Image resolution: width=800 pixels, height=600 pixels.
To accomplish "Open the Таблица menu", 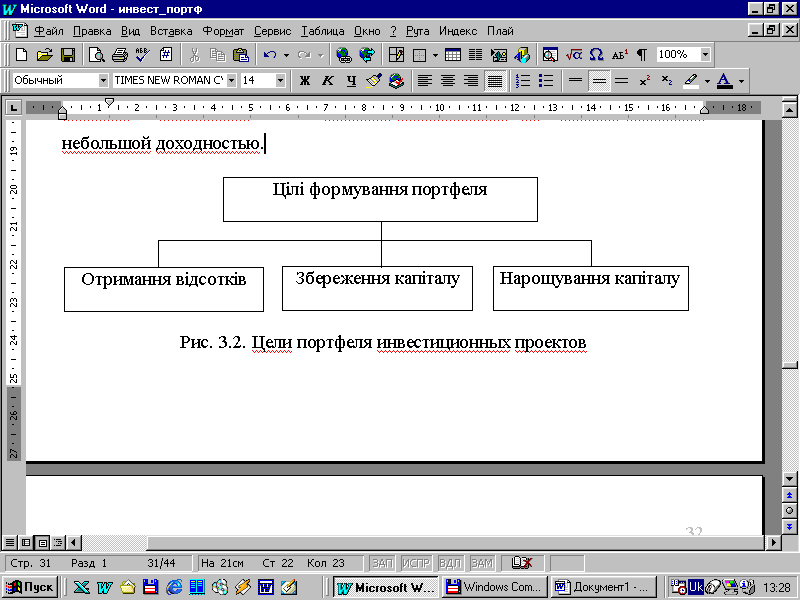I will click(322, 31).
